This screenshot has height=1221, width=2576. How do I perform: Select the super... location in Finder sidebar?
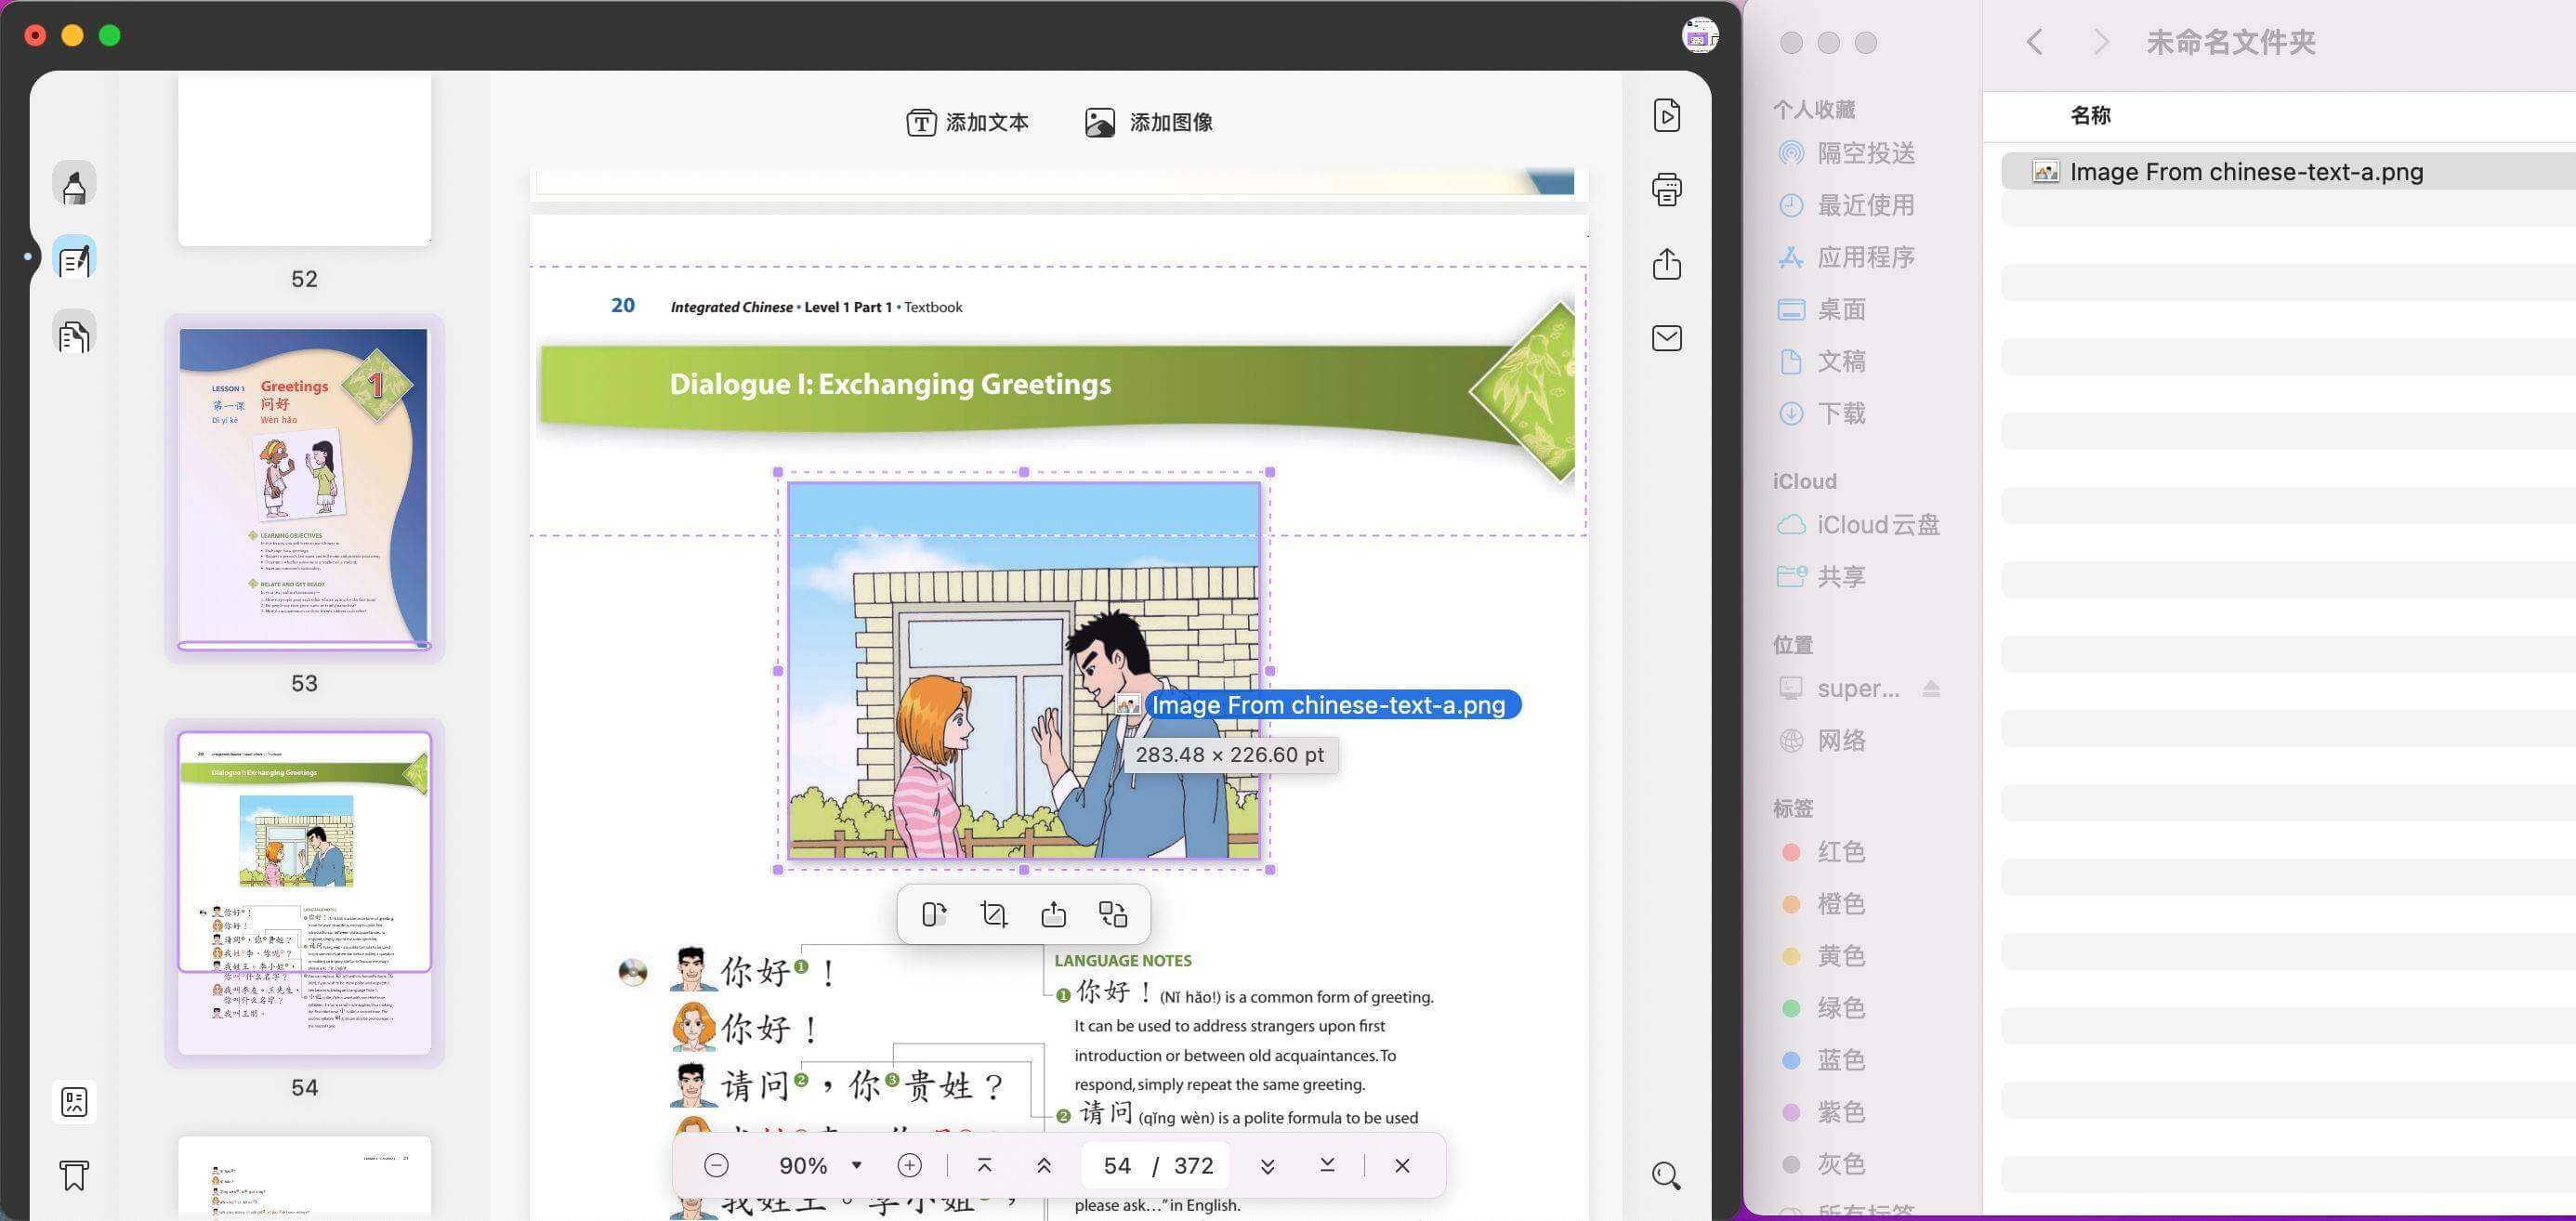click(x=1840, y=688)
